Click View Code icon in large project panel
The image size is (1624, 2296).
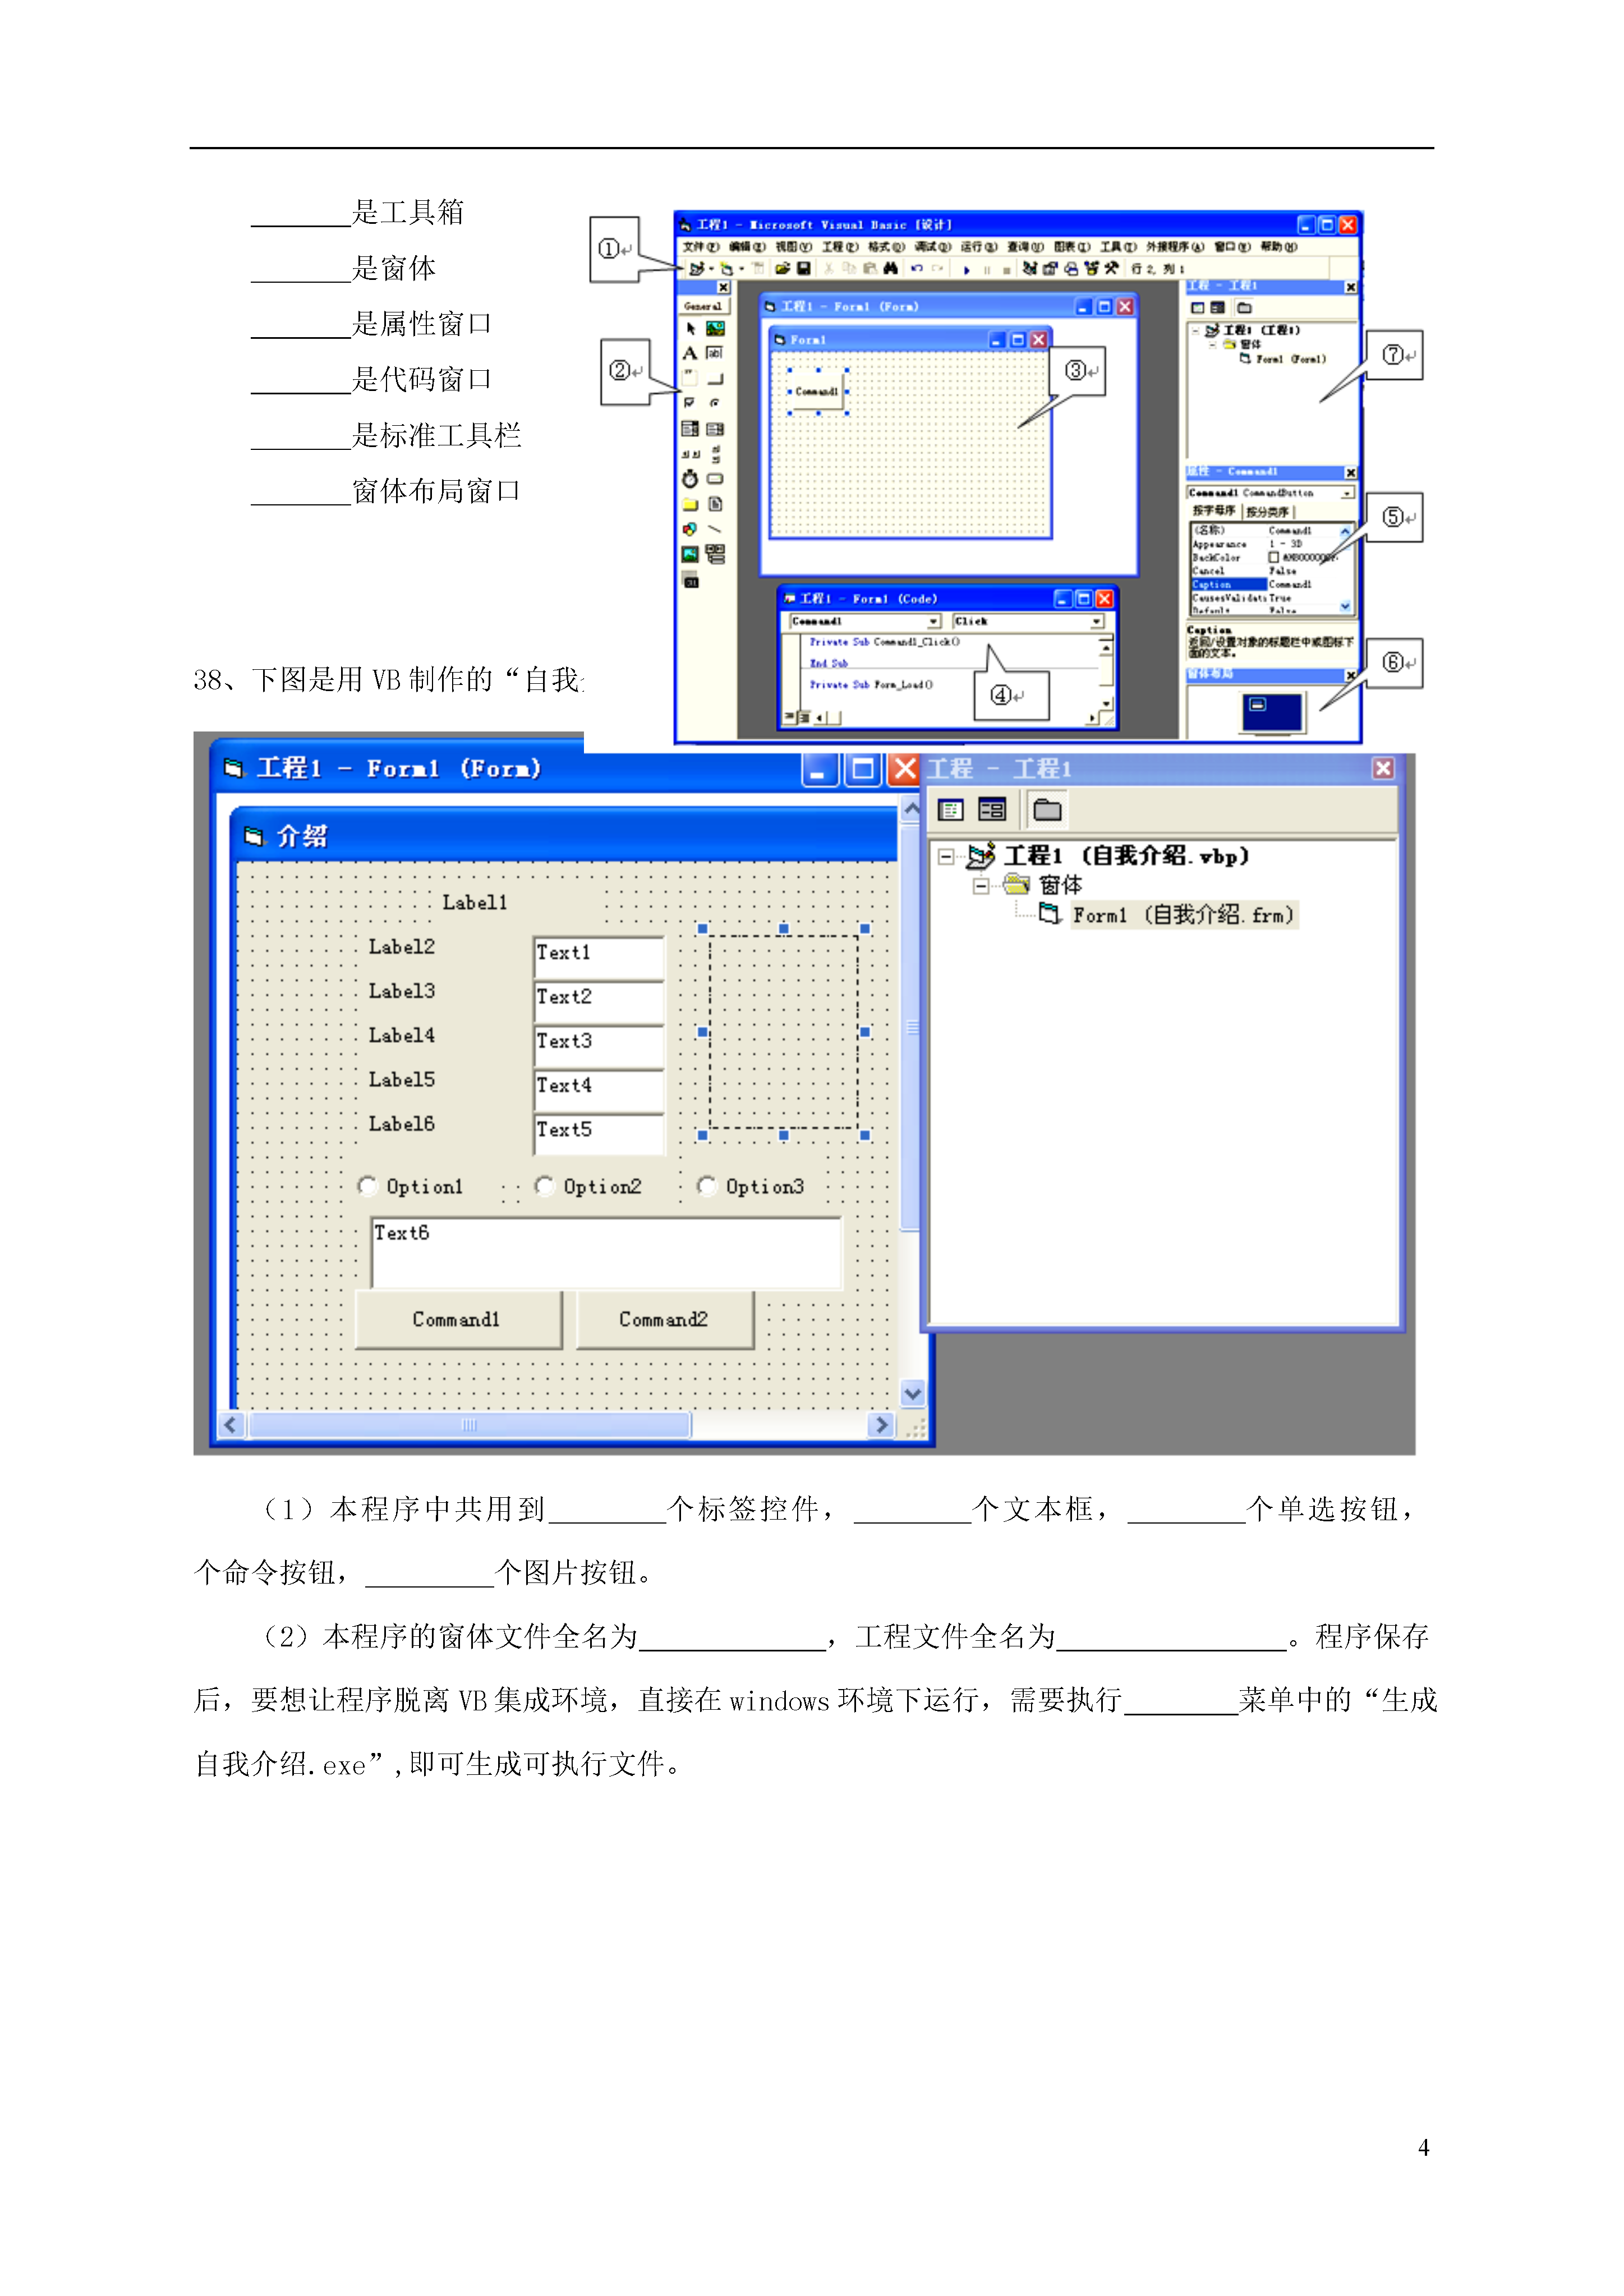(951, 809)
